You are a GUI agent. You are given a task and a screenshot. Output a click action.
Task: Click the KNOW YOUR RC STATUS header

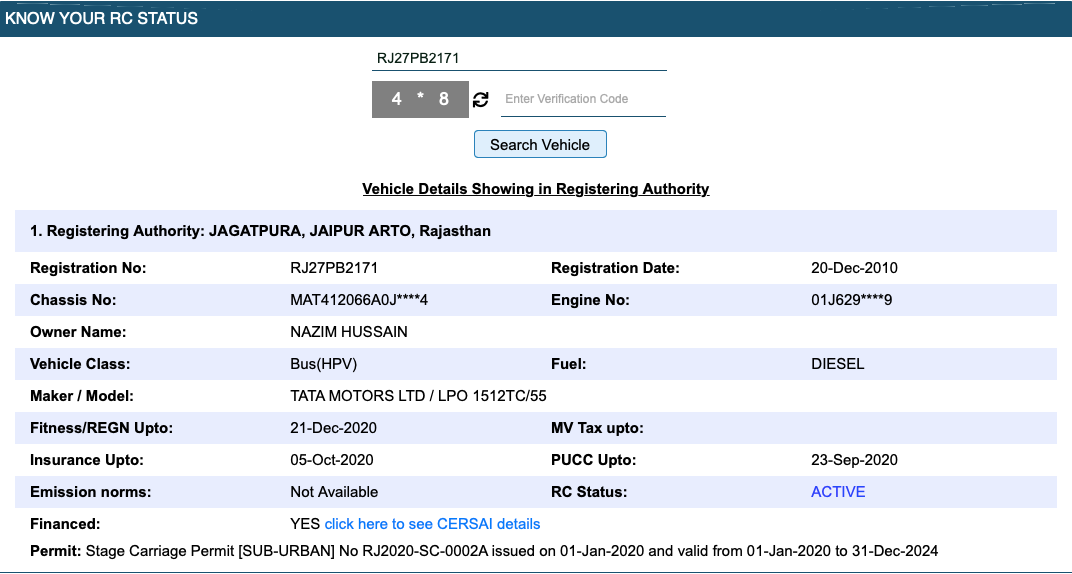[x=102, y=18]
